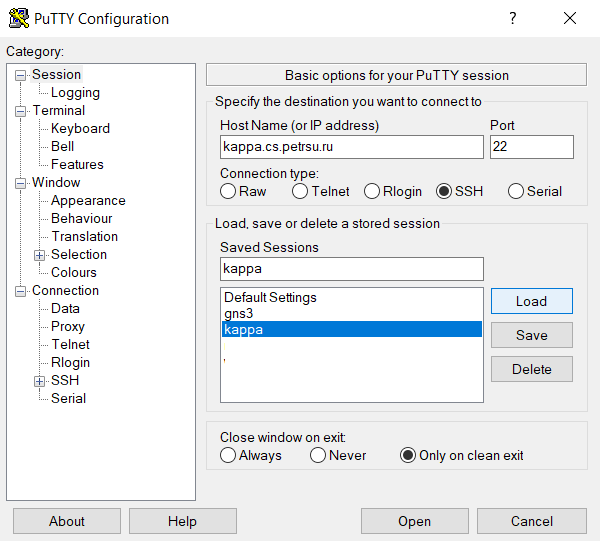
Task: Collapse the Session tree node
Action: pyautogui.click(x=21, y=75)
